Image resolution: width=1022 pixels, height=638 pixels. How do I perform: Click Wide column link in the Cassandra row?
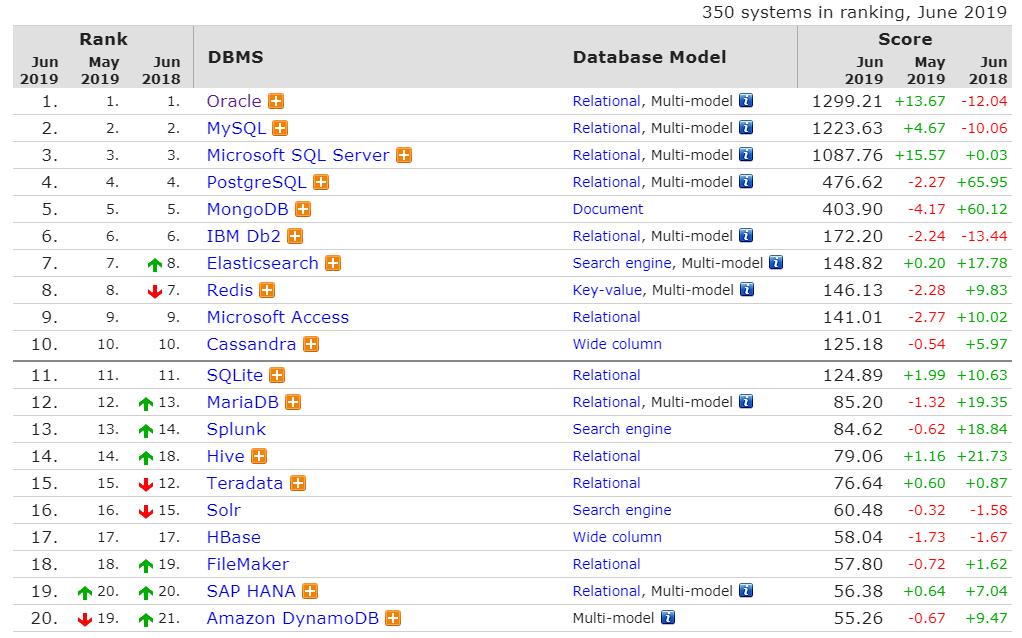[x=617, y=344]
